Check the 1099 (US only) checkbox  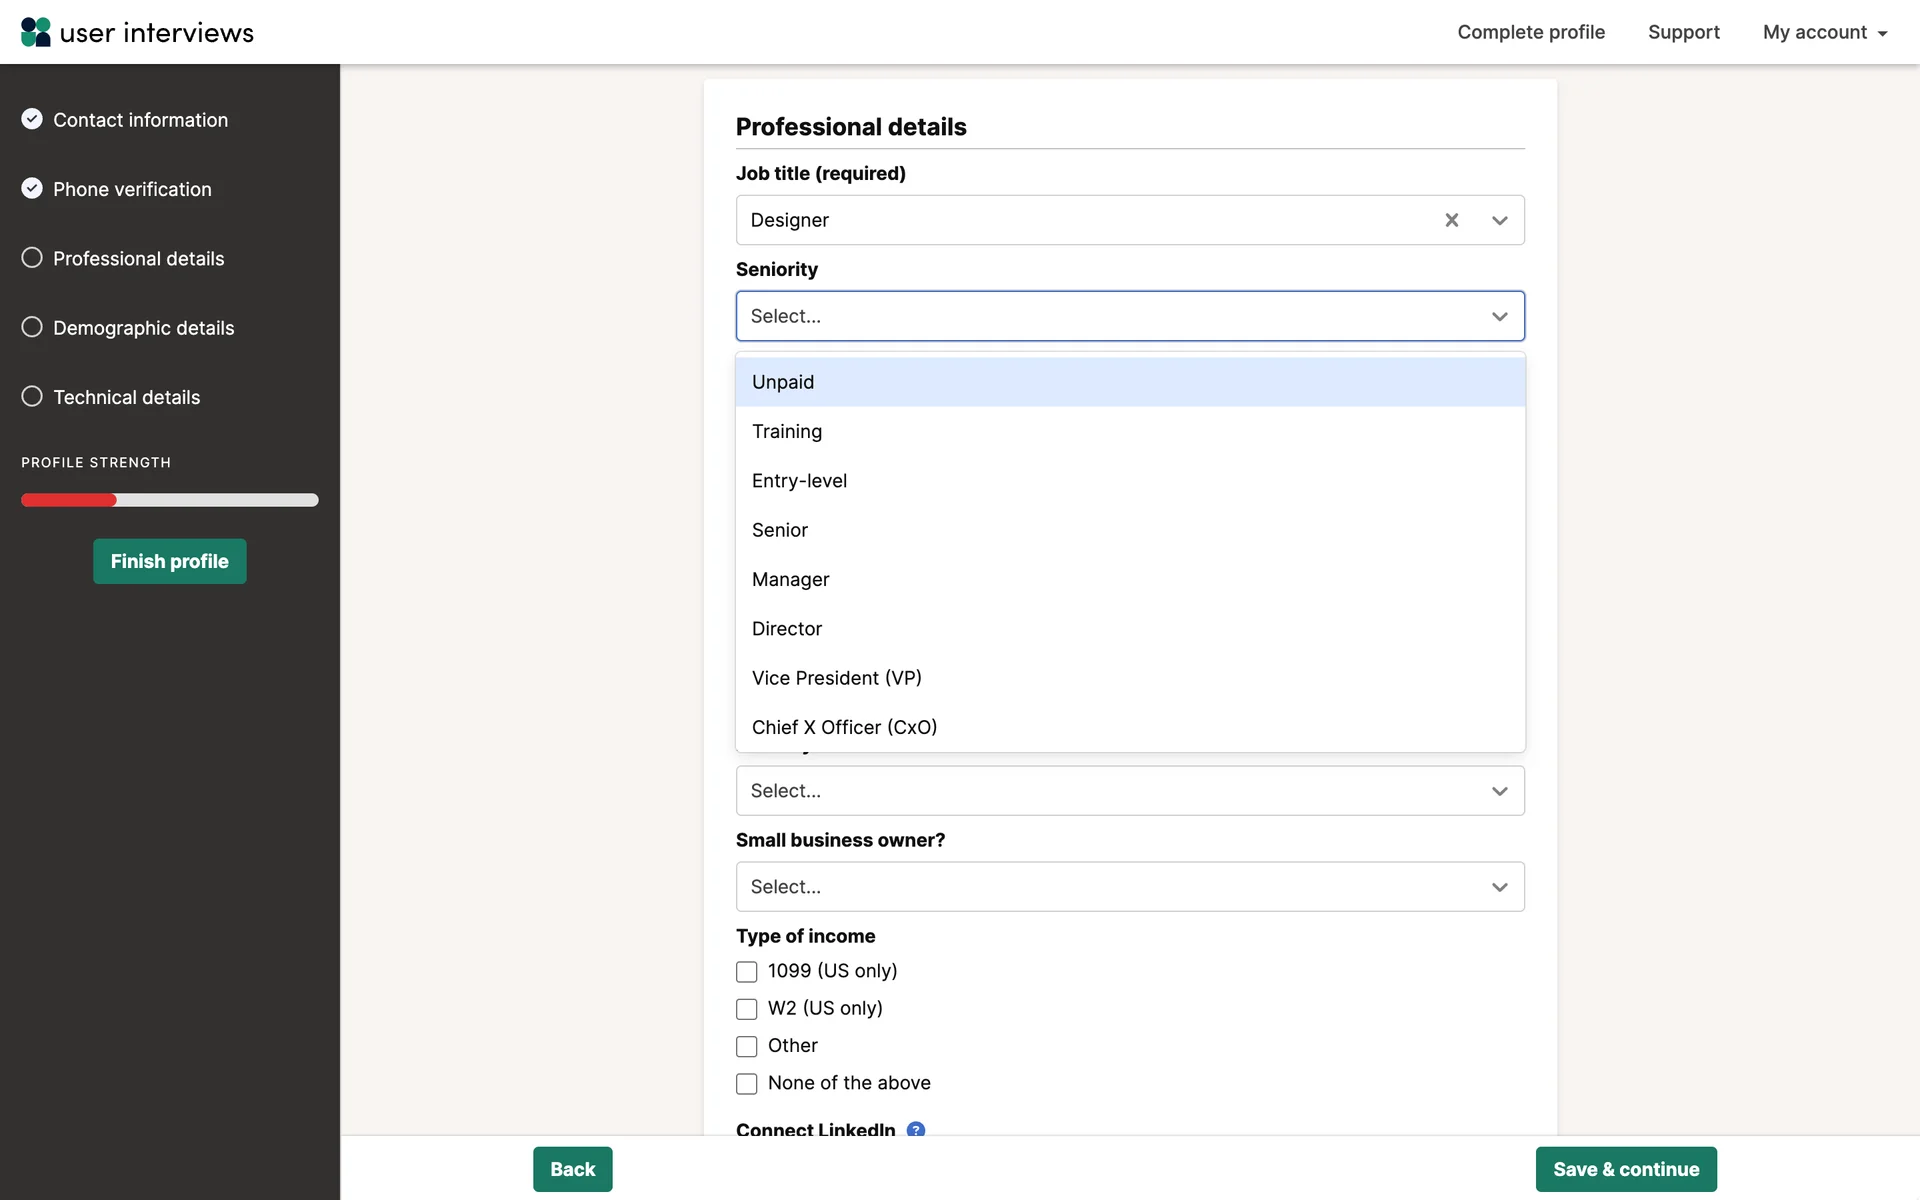[746, 972]
